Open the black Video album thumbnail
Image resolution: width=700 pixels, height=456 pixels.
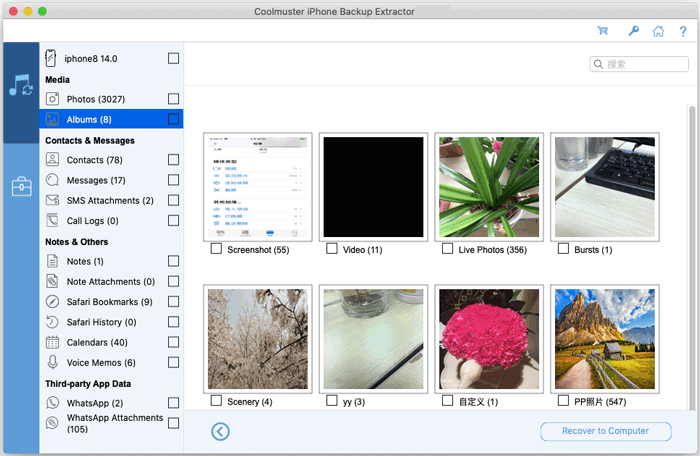373,187
